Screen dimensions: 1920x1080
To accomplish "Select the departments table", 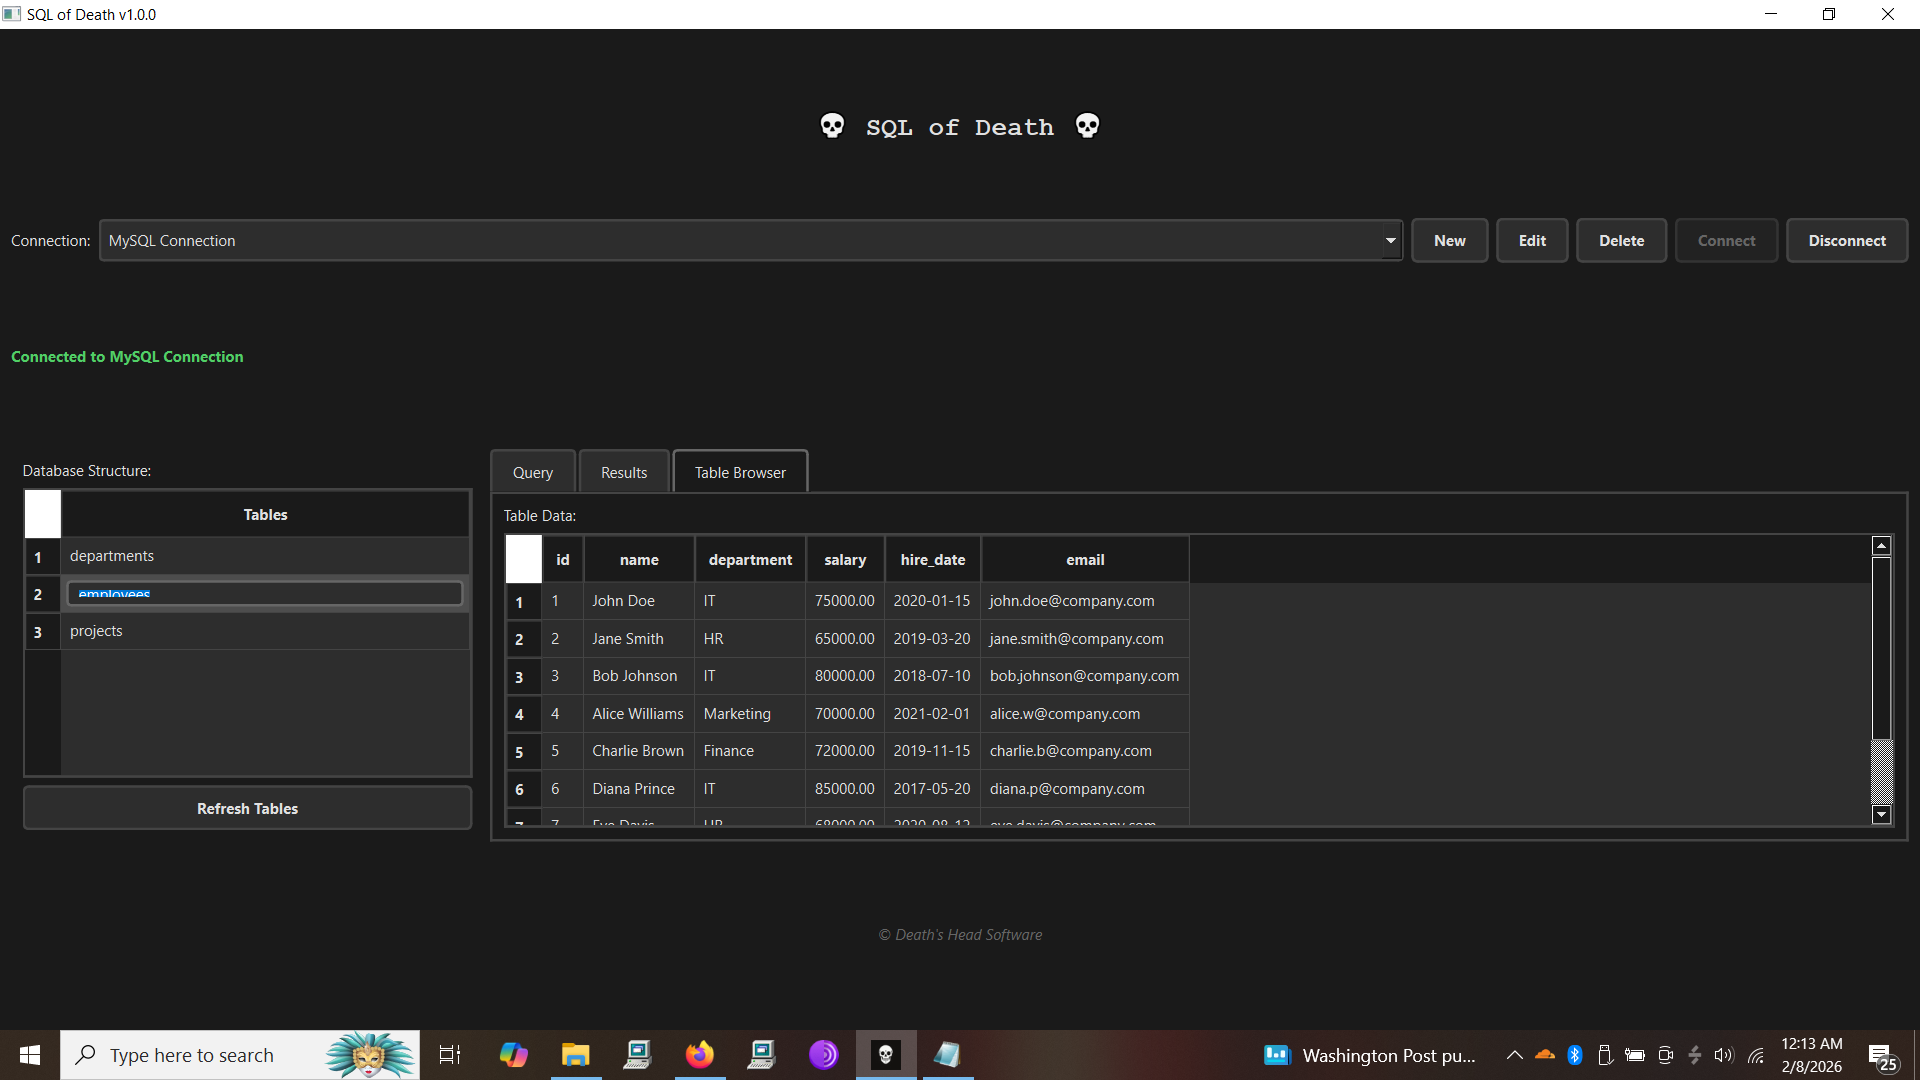I will tap(265, 556).
